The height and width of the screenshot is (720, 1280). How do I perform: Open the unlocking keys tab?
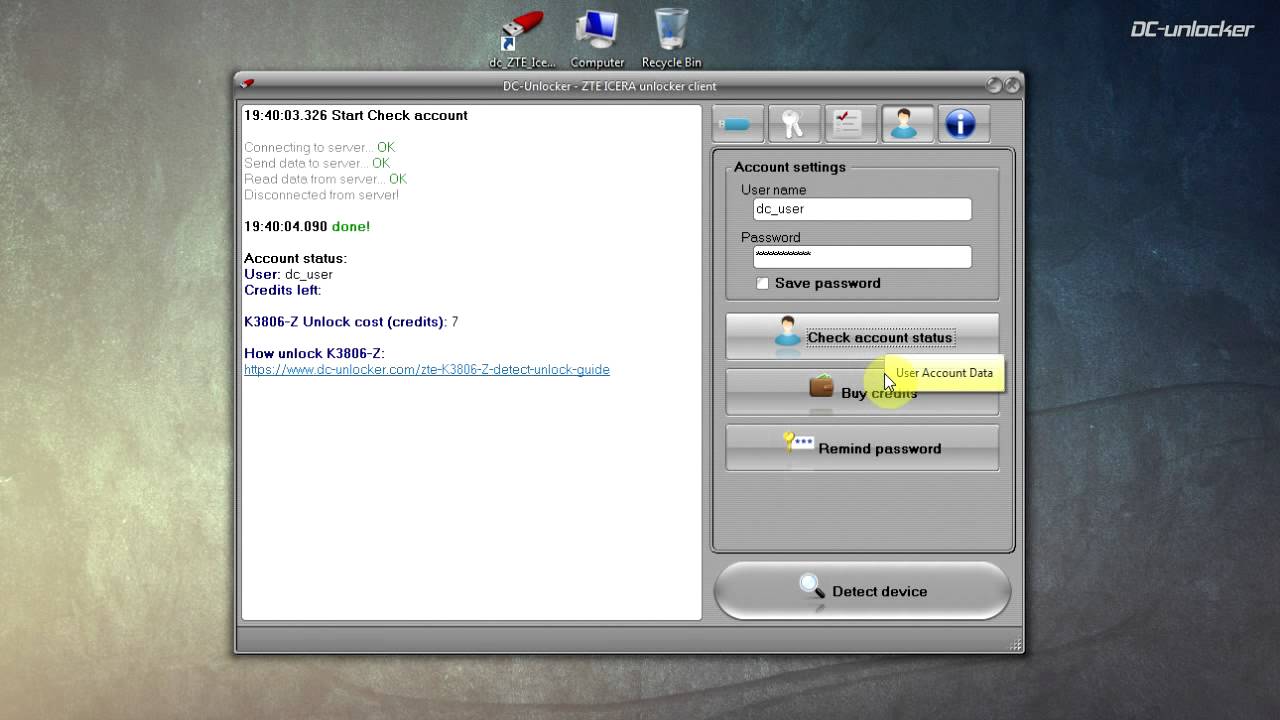click(x=794, y=124)
